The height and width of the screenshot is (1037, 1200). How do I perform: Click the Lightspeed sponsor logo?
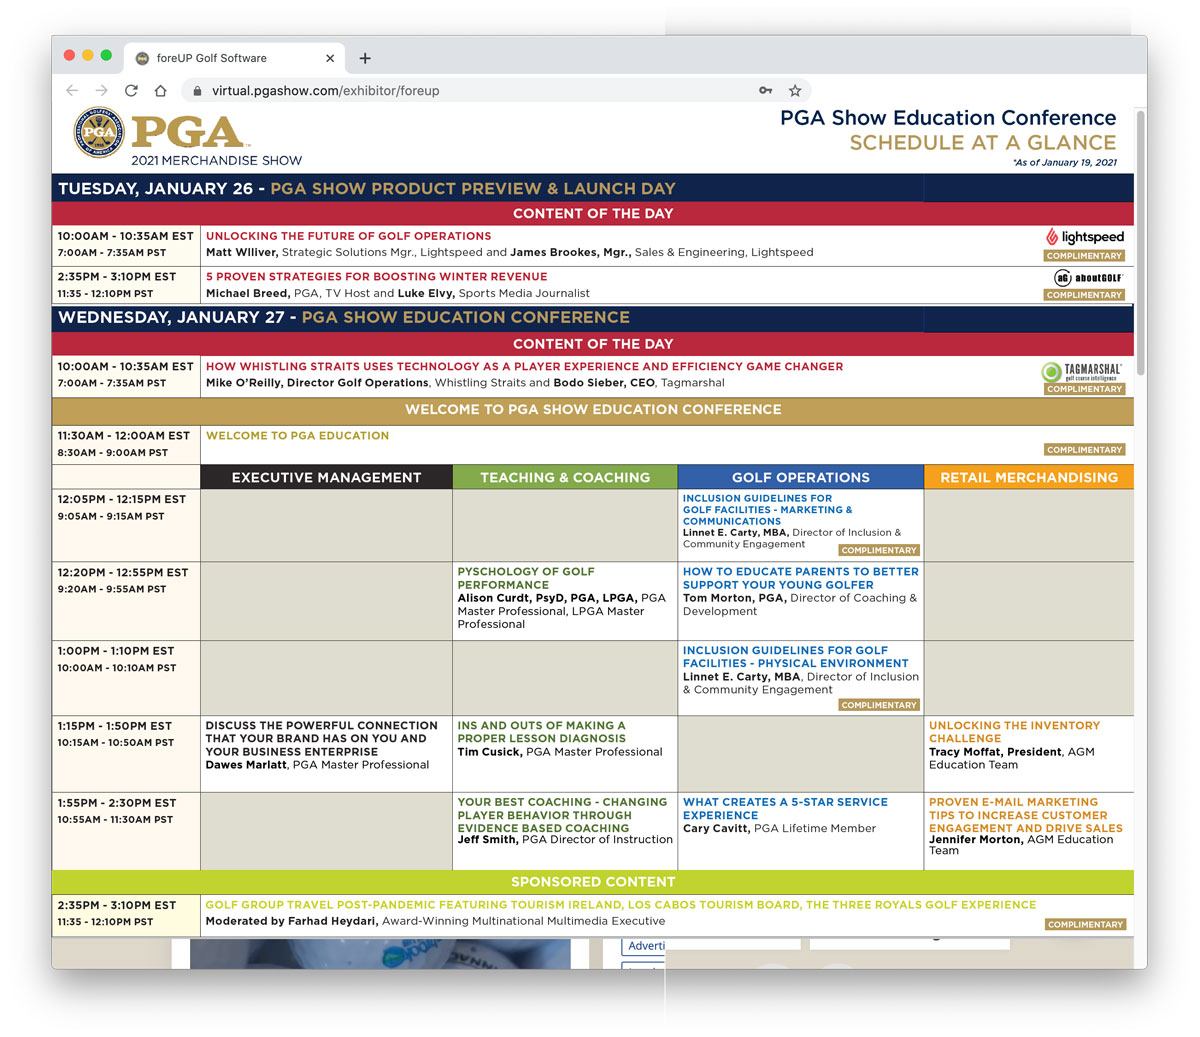click(1085, 237)
